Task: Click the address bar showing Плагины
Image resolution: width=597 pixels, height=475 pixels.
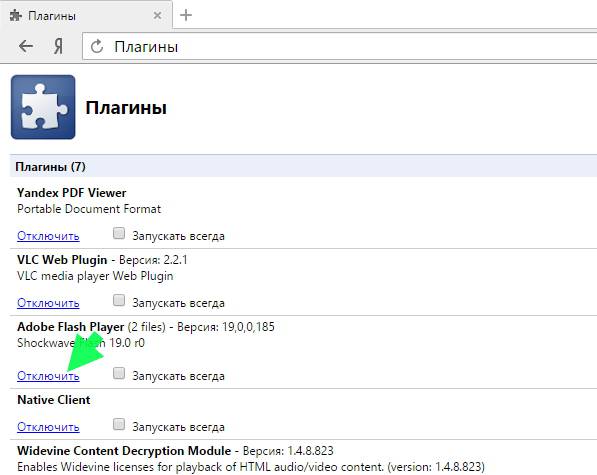Action: click(x=340, y=47)
